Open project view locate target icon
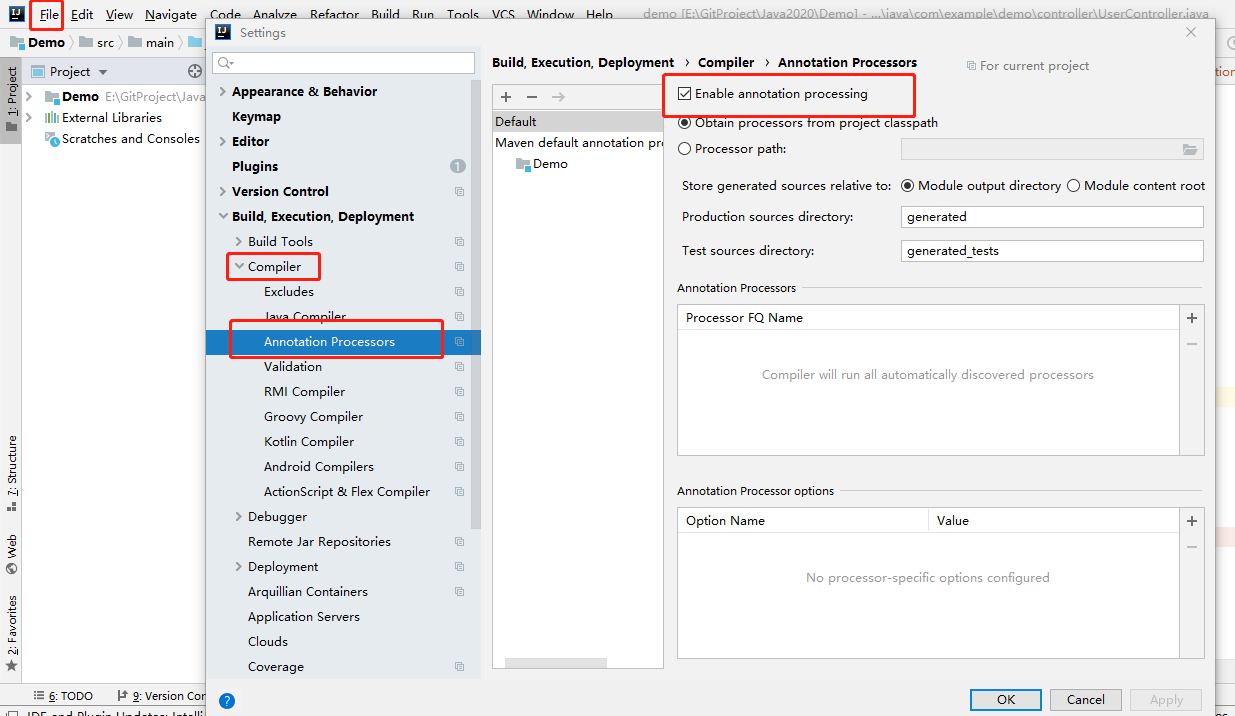The height and width of the screenshot is (716, 1235). point(195,71)
